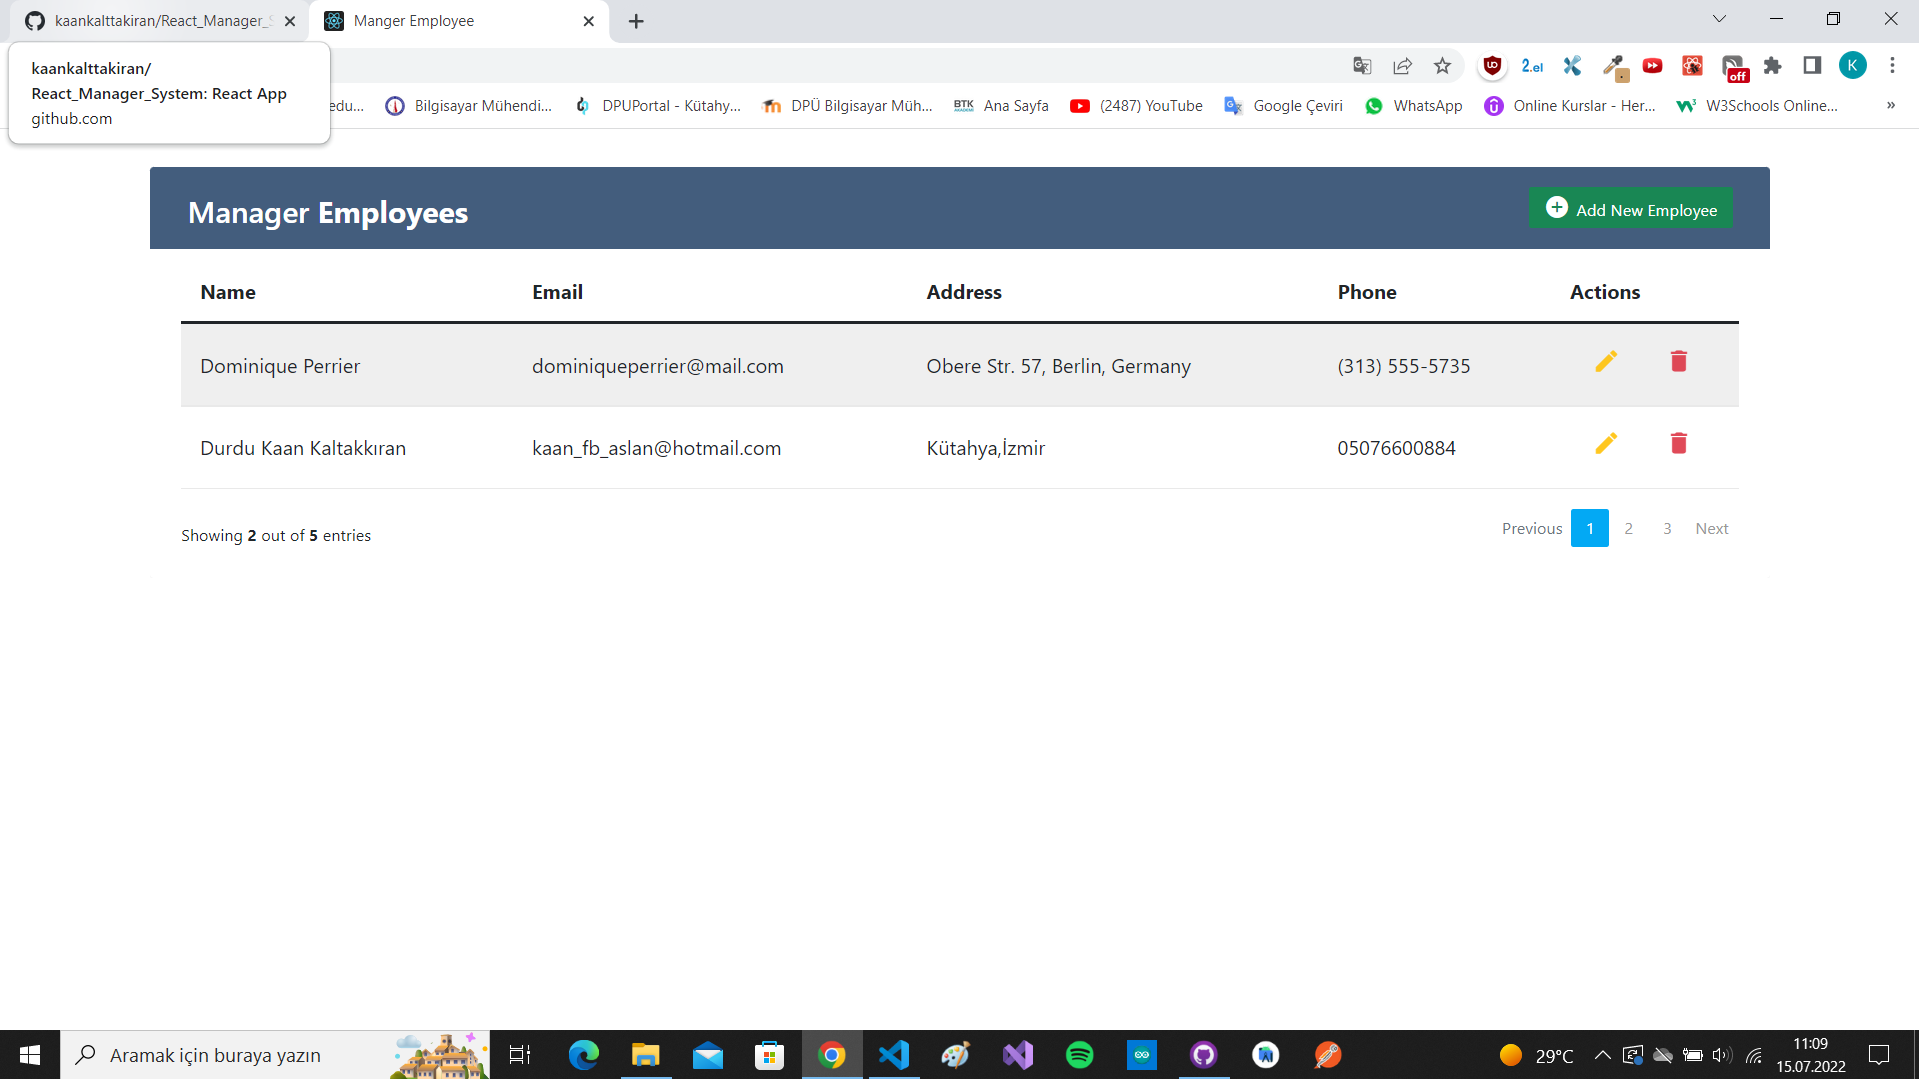Edit Durdu Kaan Kaltakkıran's record

click(x=1606, y=443)
